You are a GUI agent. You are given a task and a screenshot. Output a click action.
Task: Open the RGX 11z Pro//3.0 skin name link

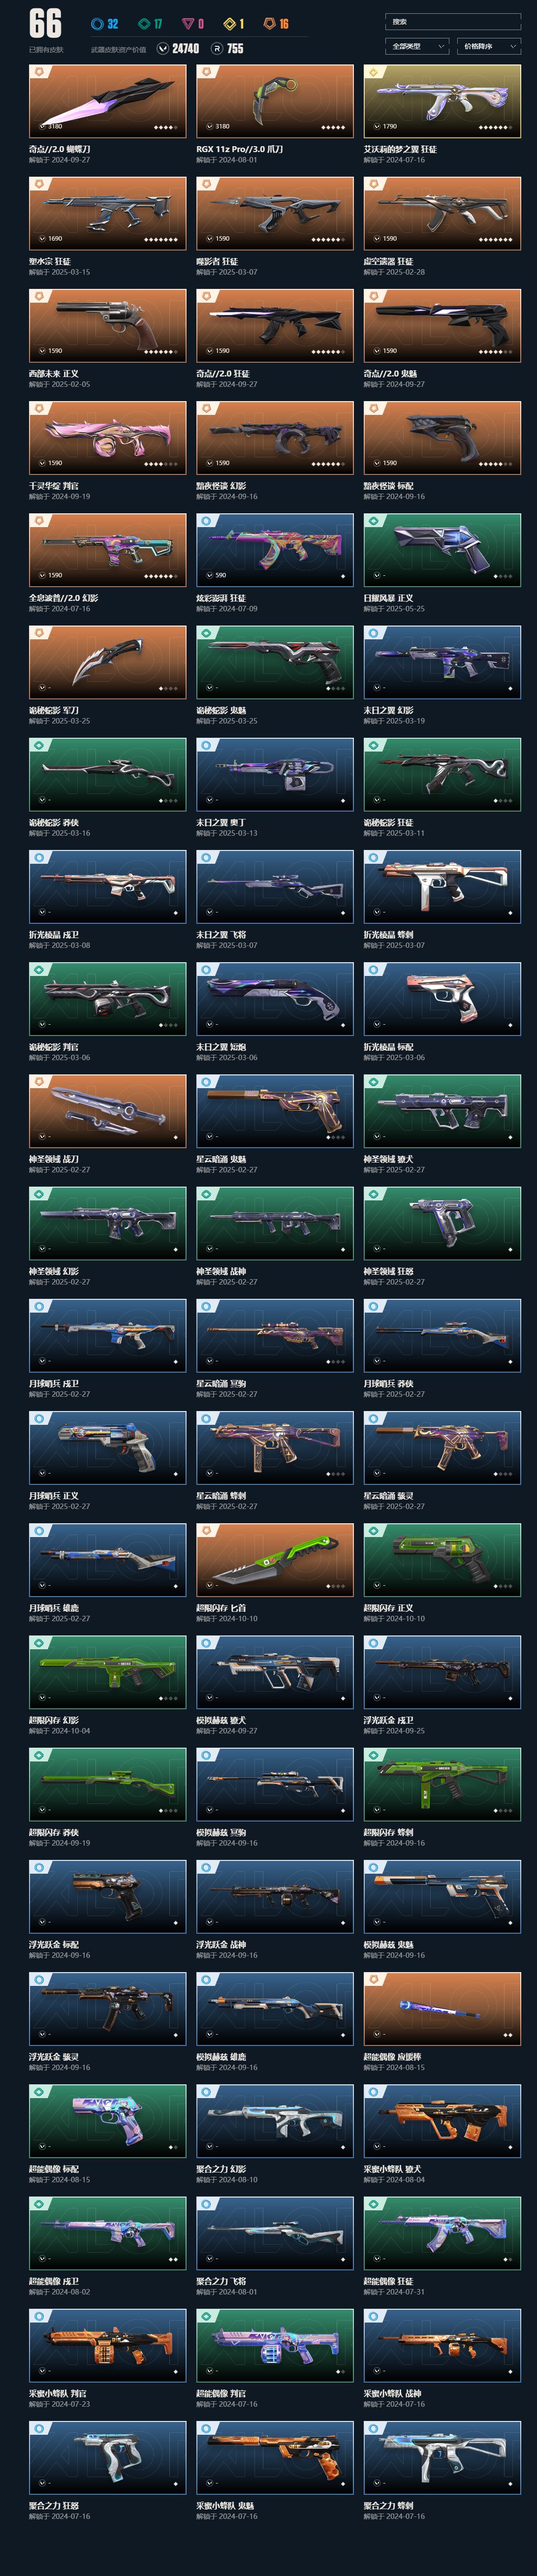[240, 149]
